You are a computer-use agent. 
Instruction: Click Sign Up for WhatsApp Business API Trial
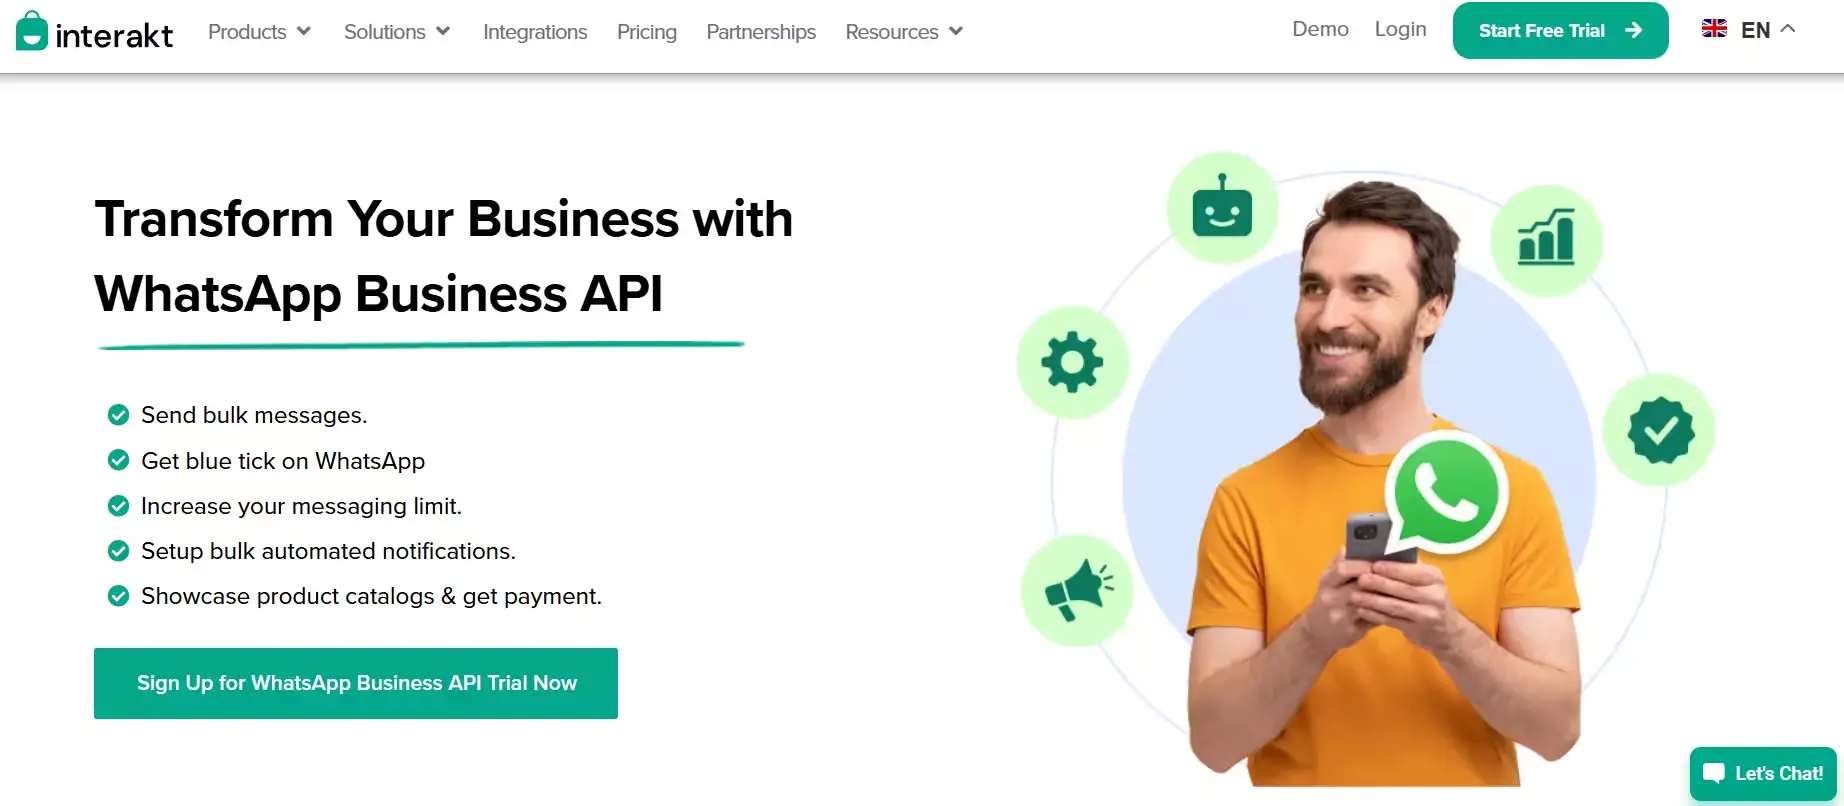[x=356, y=683]
